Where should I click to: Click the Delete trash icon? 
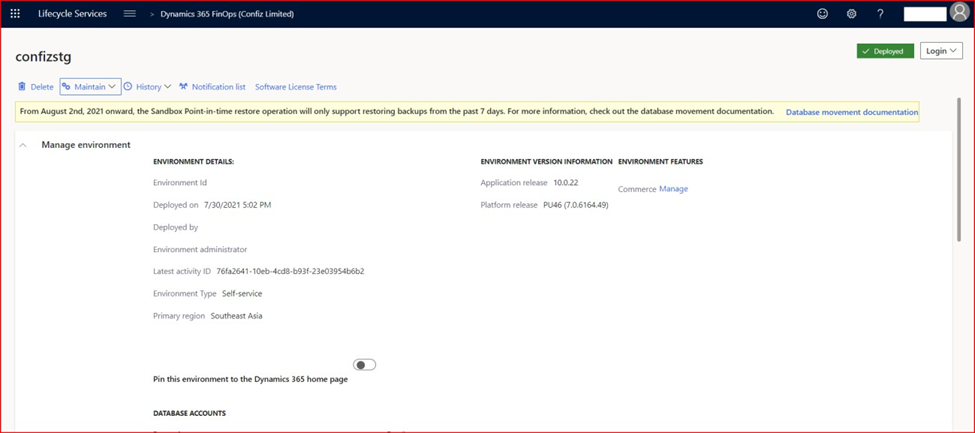[x=23, y=87]
